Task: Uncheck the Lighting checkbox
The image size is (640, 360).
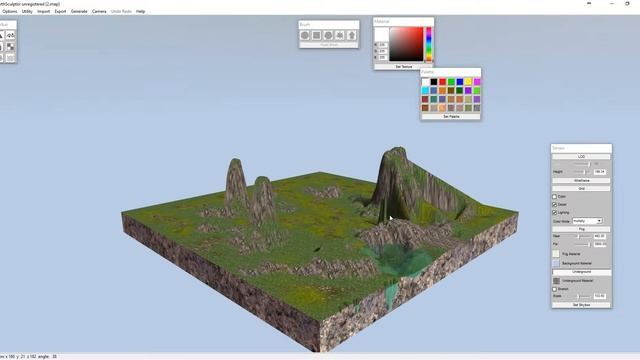Action: [555, 213]
